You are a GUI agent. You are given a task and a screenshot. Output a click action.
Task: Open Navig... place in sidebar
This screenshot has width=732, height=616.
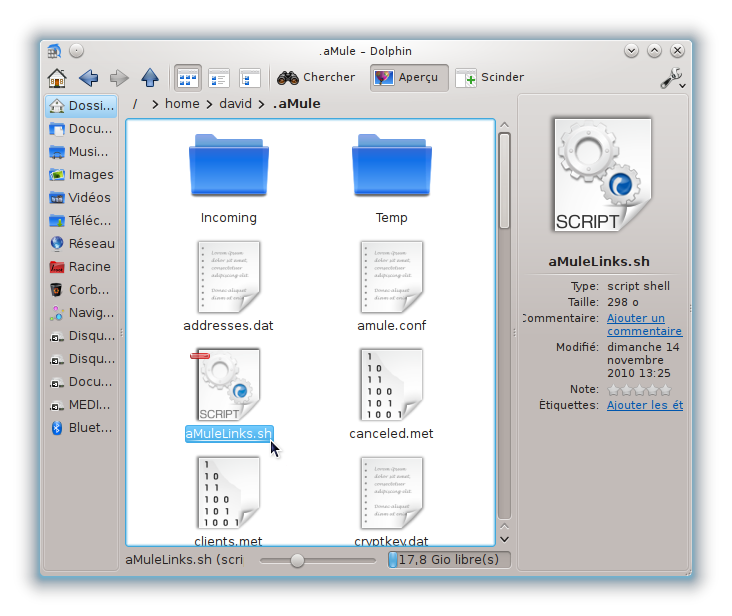[x=82, y=313]
